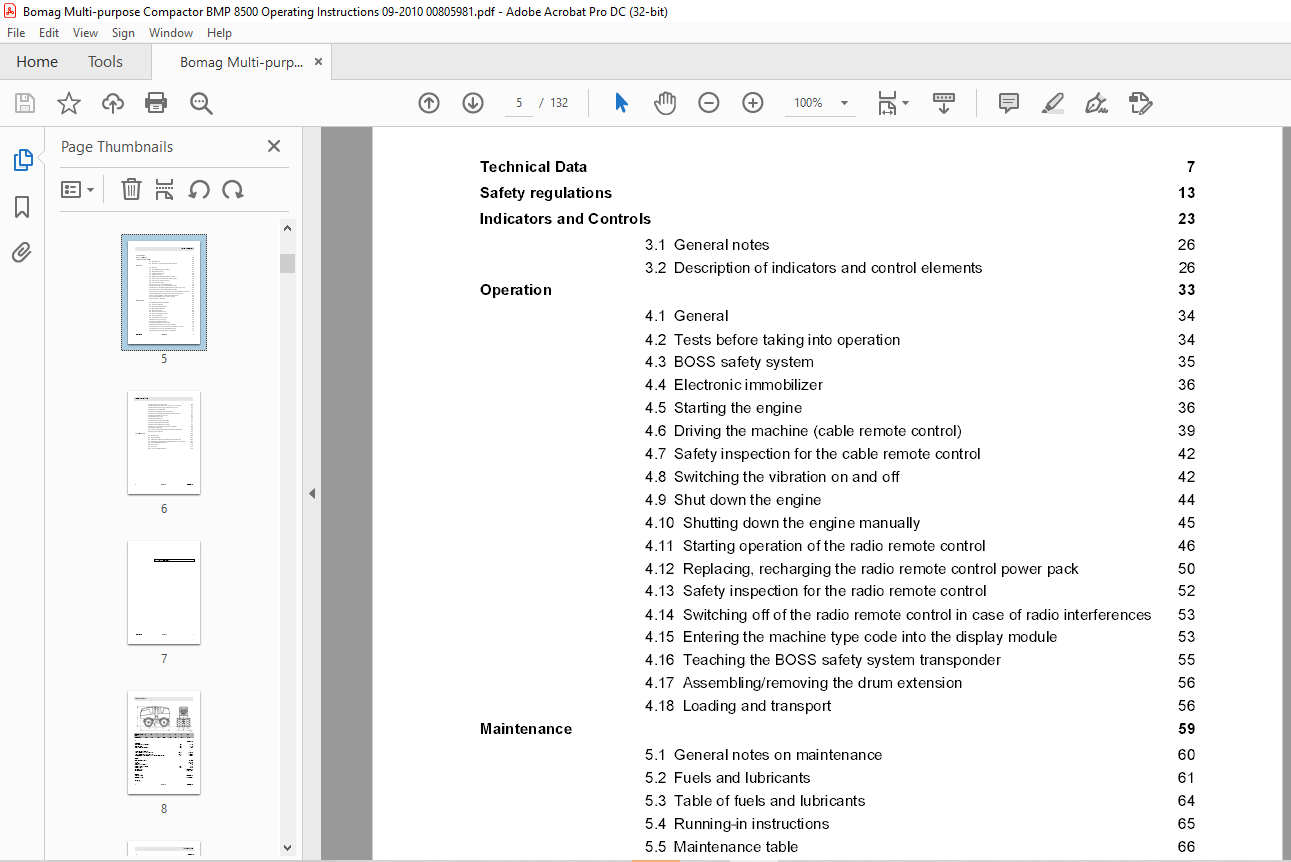Click '4.5 Starting the engine' entry
This screenshot has height=862, width=1291.
(723, 408)
